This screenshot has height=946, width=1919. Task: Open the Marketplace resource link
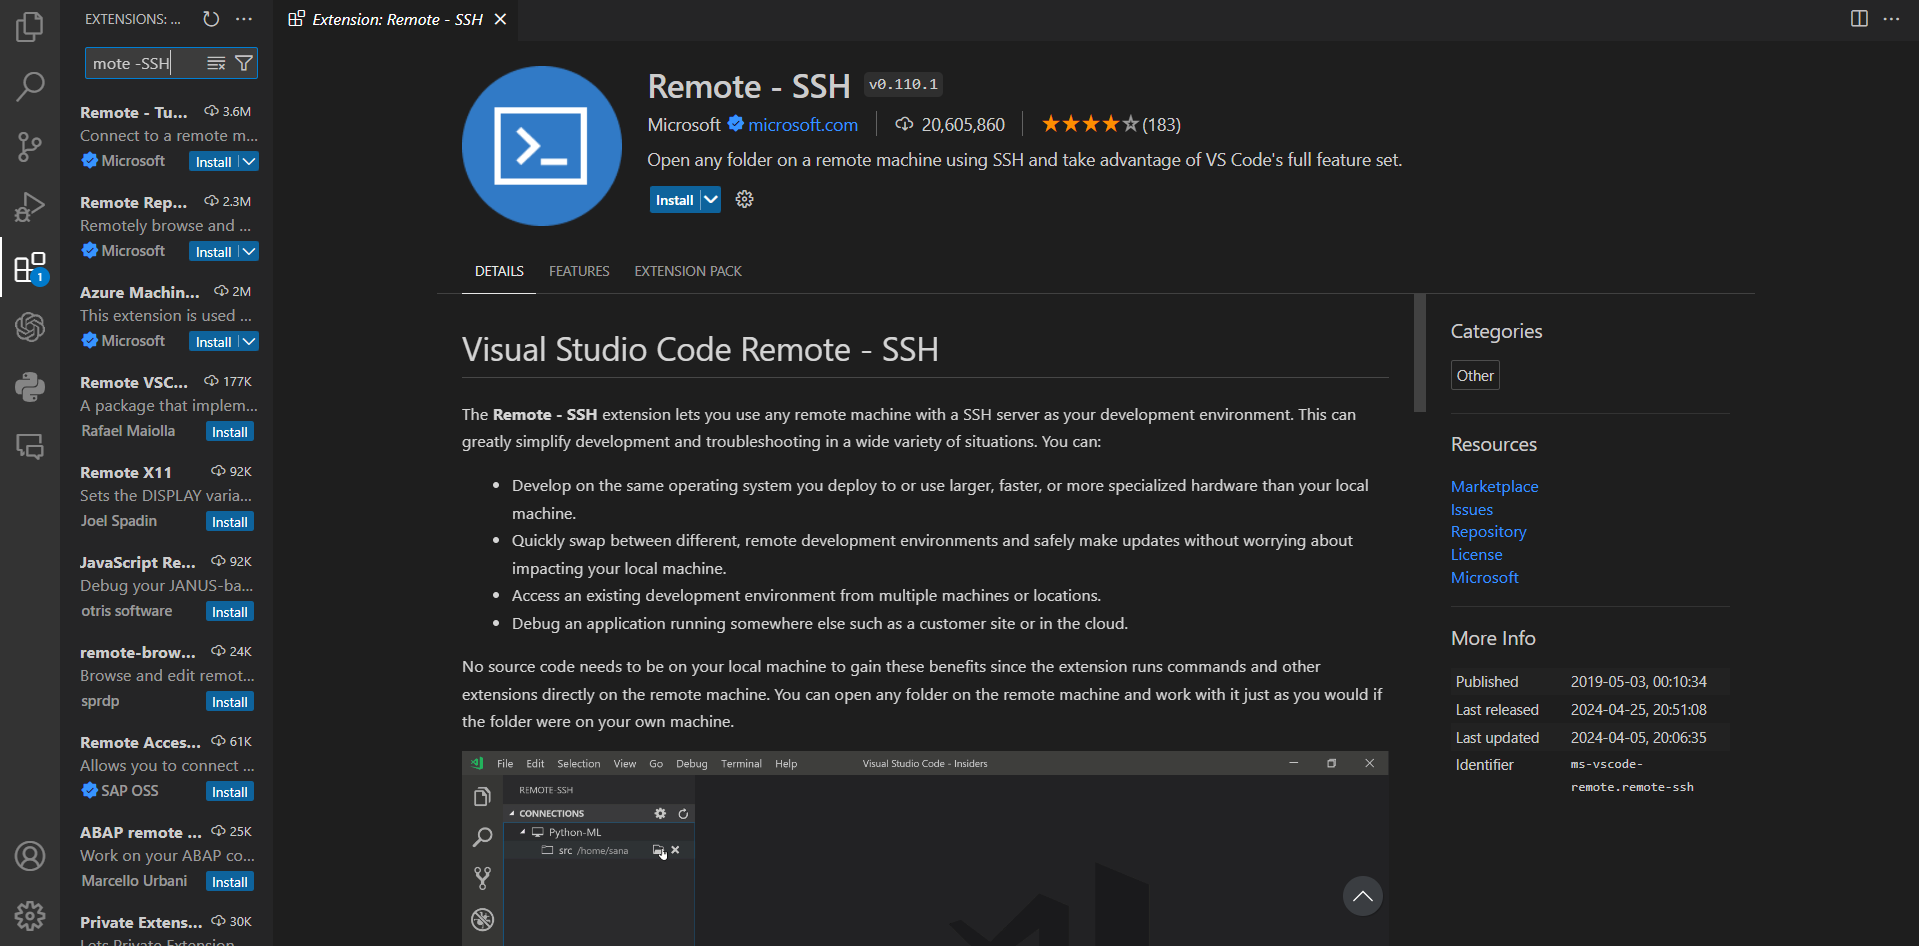(x=1494, y=486)
